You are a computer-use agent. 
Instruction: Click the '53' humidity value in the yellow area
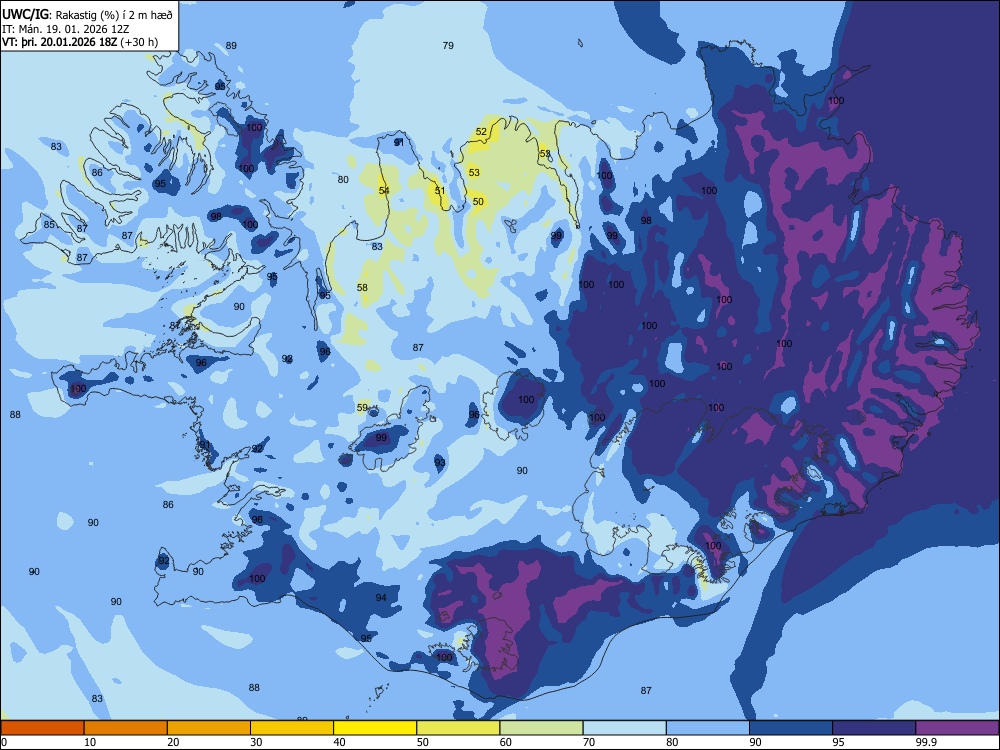point(474,172)
